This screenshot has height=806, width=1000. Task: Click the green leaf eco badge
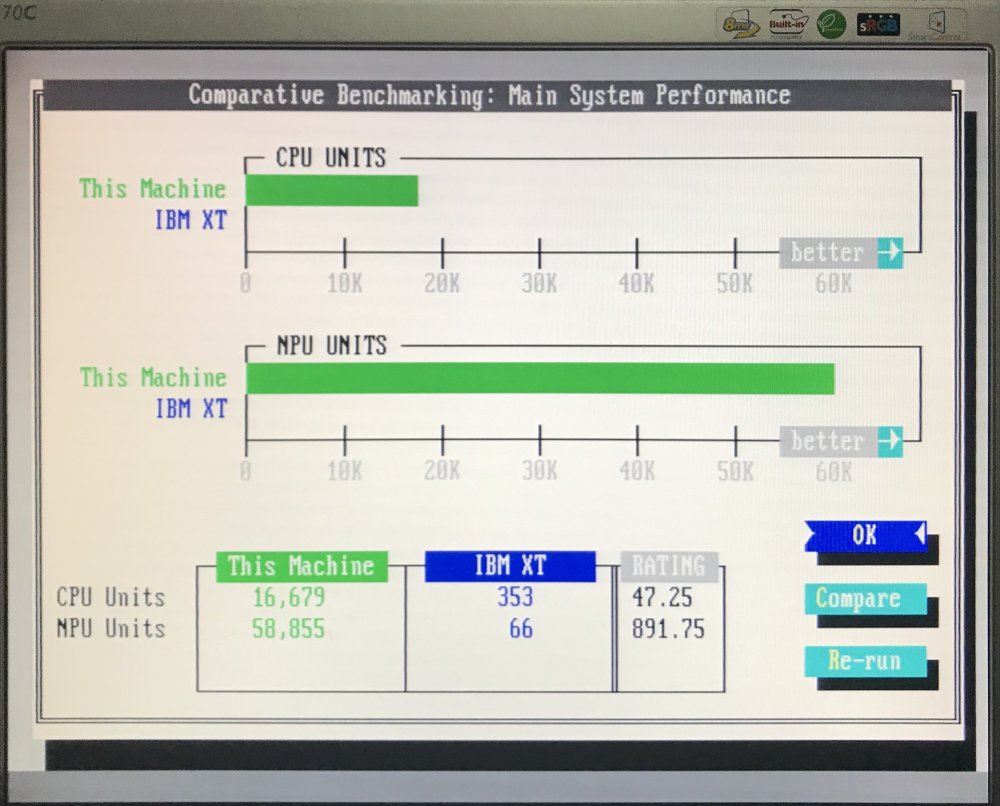(x=831, y=24)
